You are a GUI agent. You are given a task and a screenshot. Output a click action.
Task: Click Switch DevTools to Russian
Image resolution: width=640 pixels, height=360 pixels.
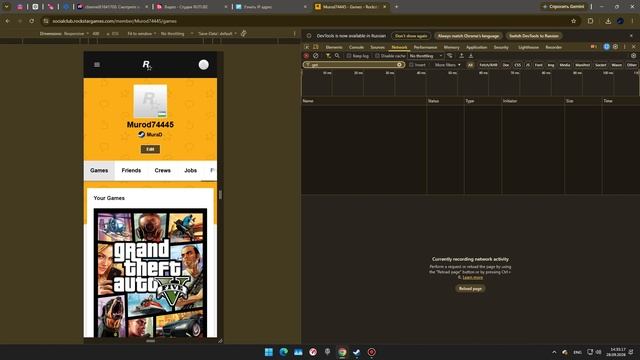(x=533, y=36)
